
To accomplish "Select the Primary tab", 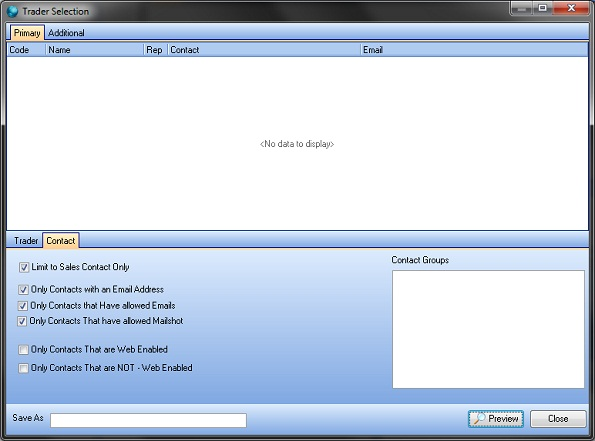I will click(27, 33).
